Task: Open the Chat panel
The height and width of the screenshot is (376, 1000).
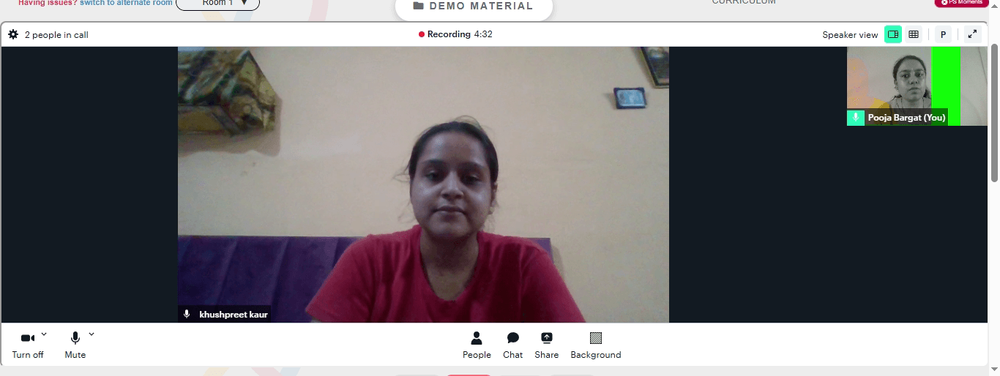Action: [x=513, y=345]
